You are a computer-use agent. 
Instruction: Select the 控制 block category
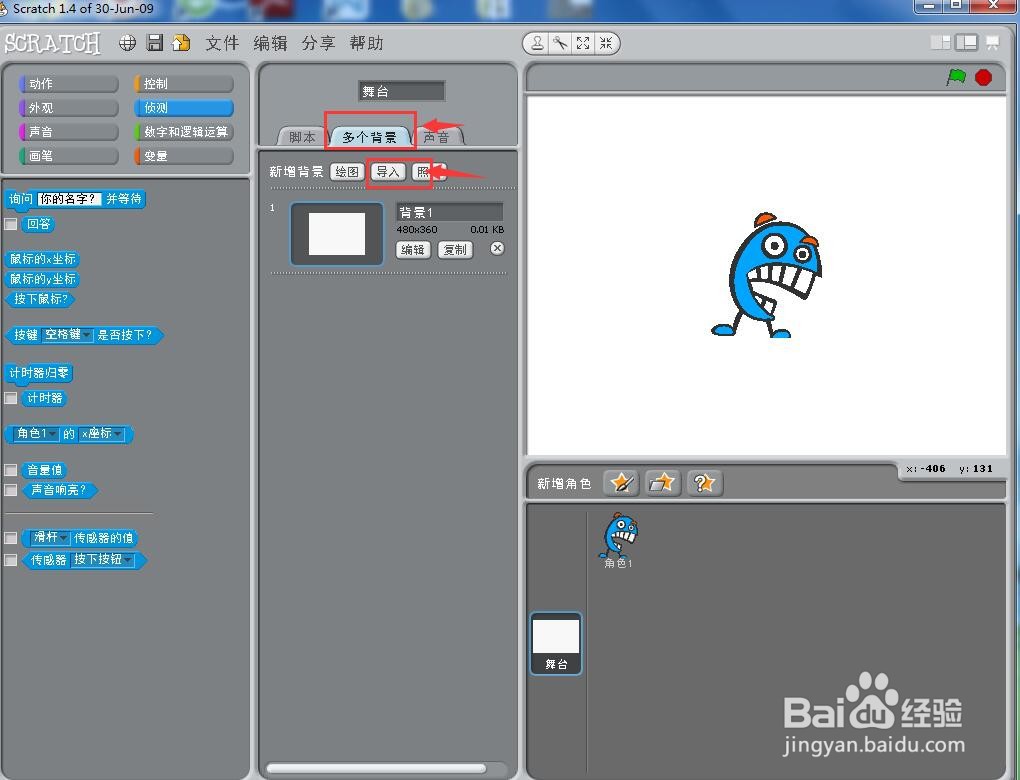click(183, 83)
